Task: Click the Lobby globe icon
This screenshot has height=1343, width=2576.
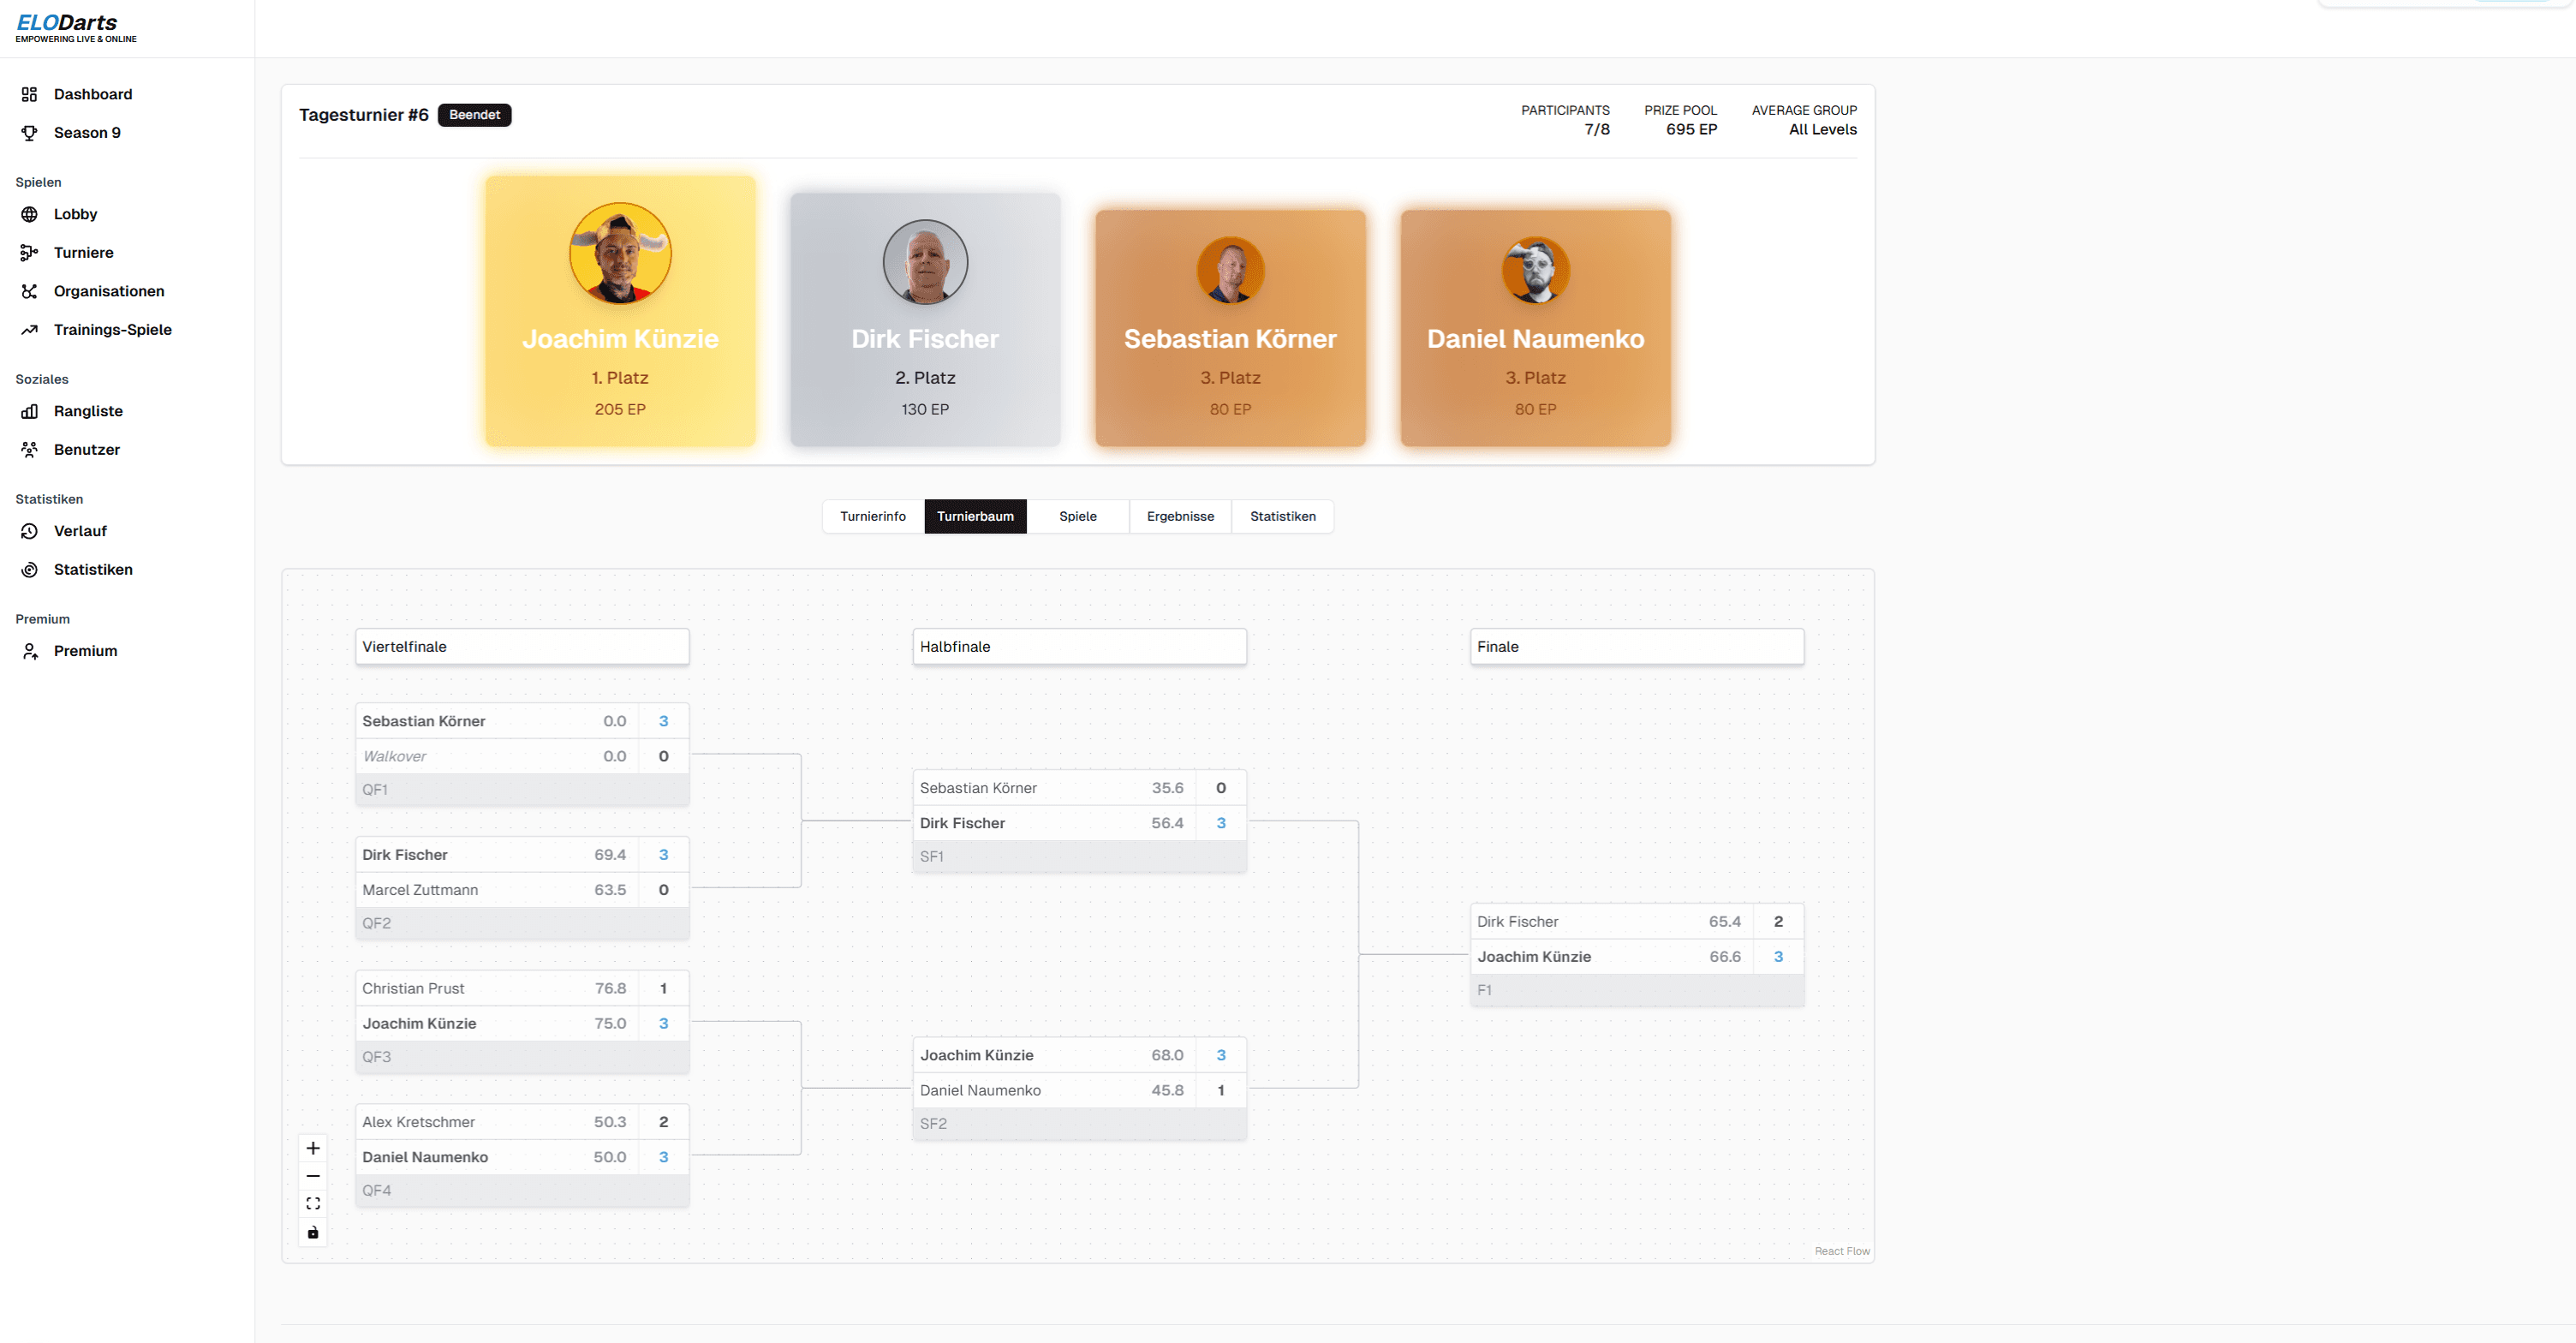Action: (29, 214)
